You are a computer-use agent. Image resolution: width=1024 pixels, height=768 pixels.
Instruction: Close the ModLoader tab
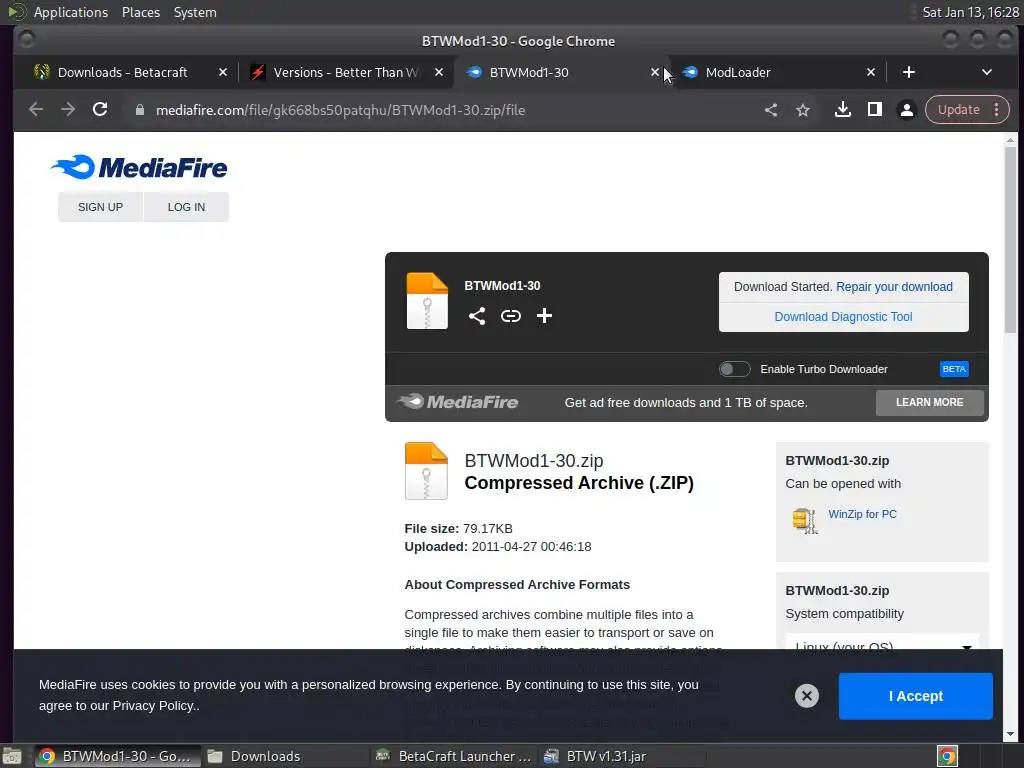point(871,72)
